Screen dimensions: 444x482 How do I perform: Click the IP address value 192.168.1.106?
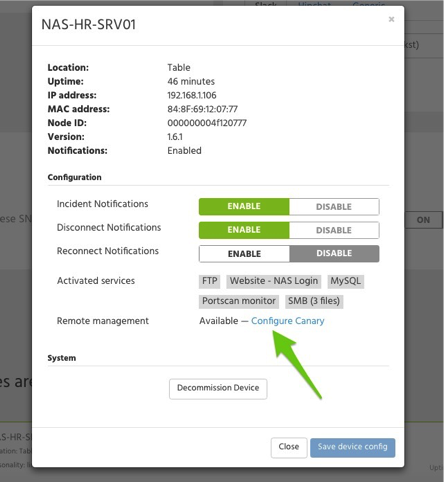coord(192,95)
